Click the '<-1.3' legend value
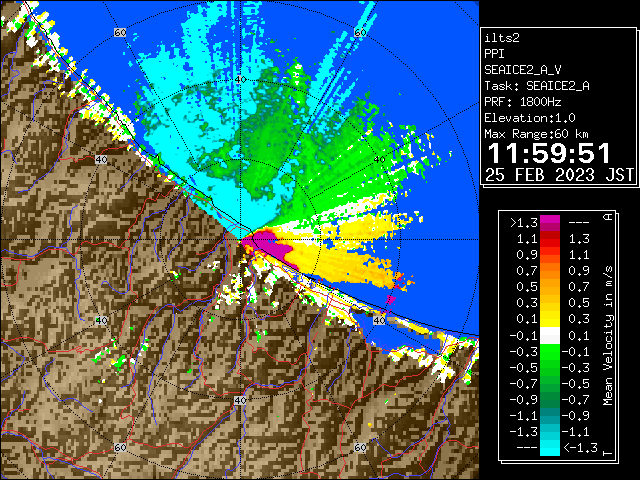Image resolution: width=640 pixels, height=480 pixels. 580,448
